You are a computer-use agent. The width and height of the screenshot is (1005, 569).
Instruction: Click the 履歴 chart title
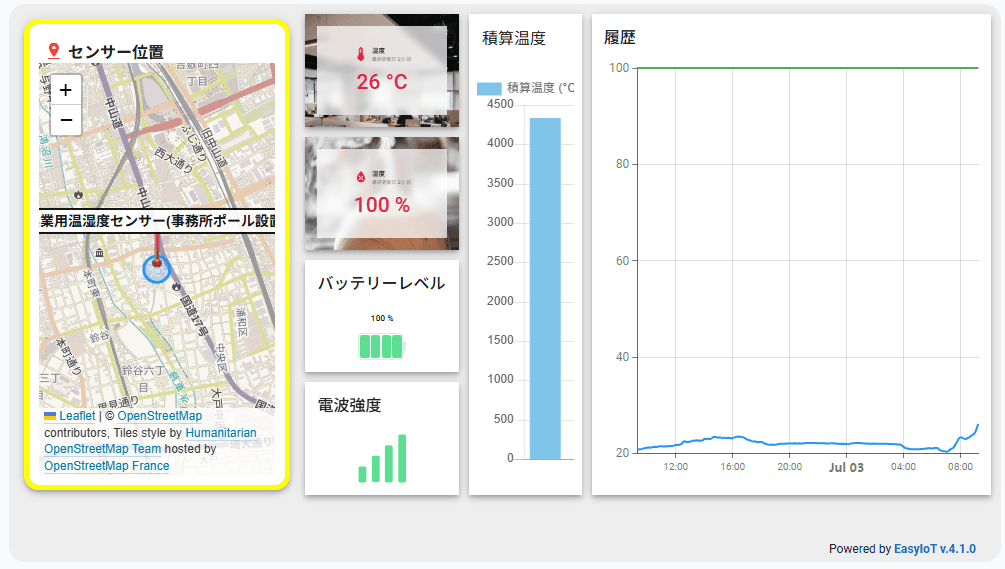(619, 37)
